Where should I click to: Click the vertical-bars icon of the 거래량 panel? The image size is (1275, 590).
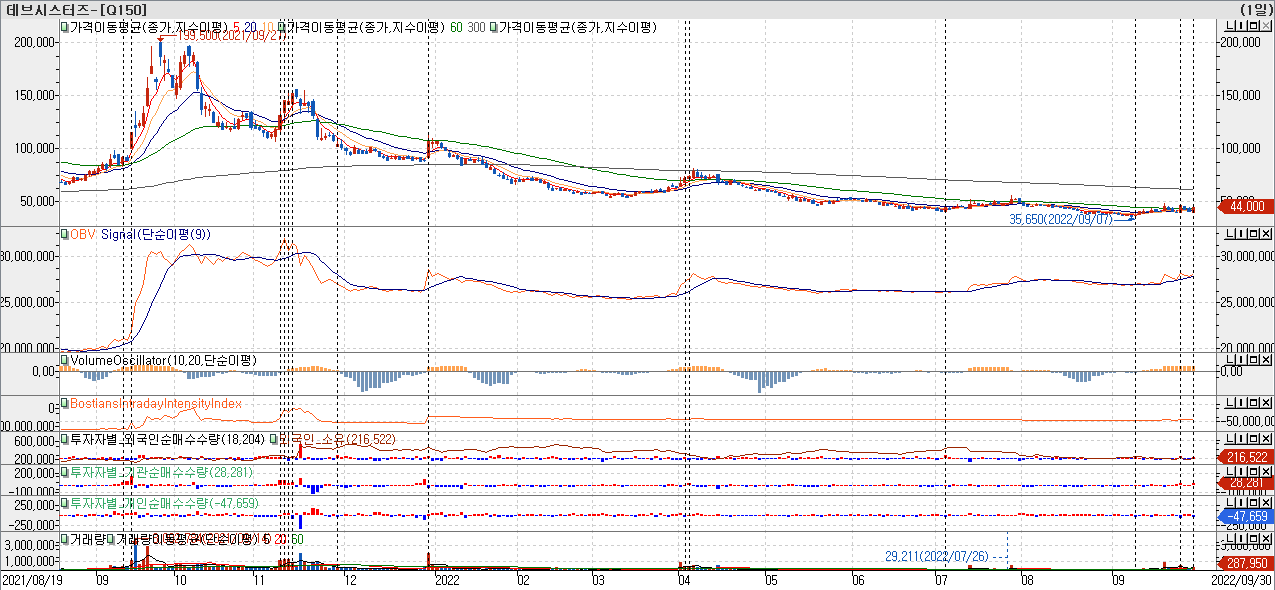1241,537
